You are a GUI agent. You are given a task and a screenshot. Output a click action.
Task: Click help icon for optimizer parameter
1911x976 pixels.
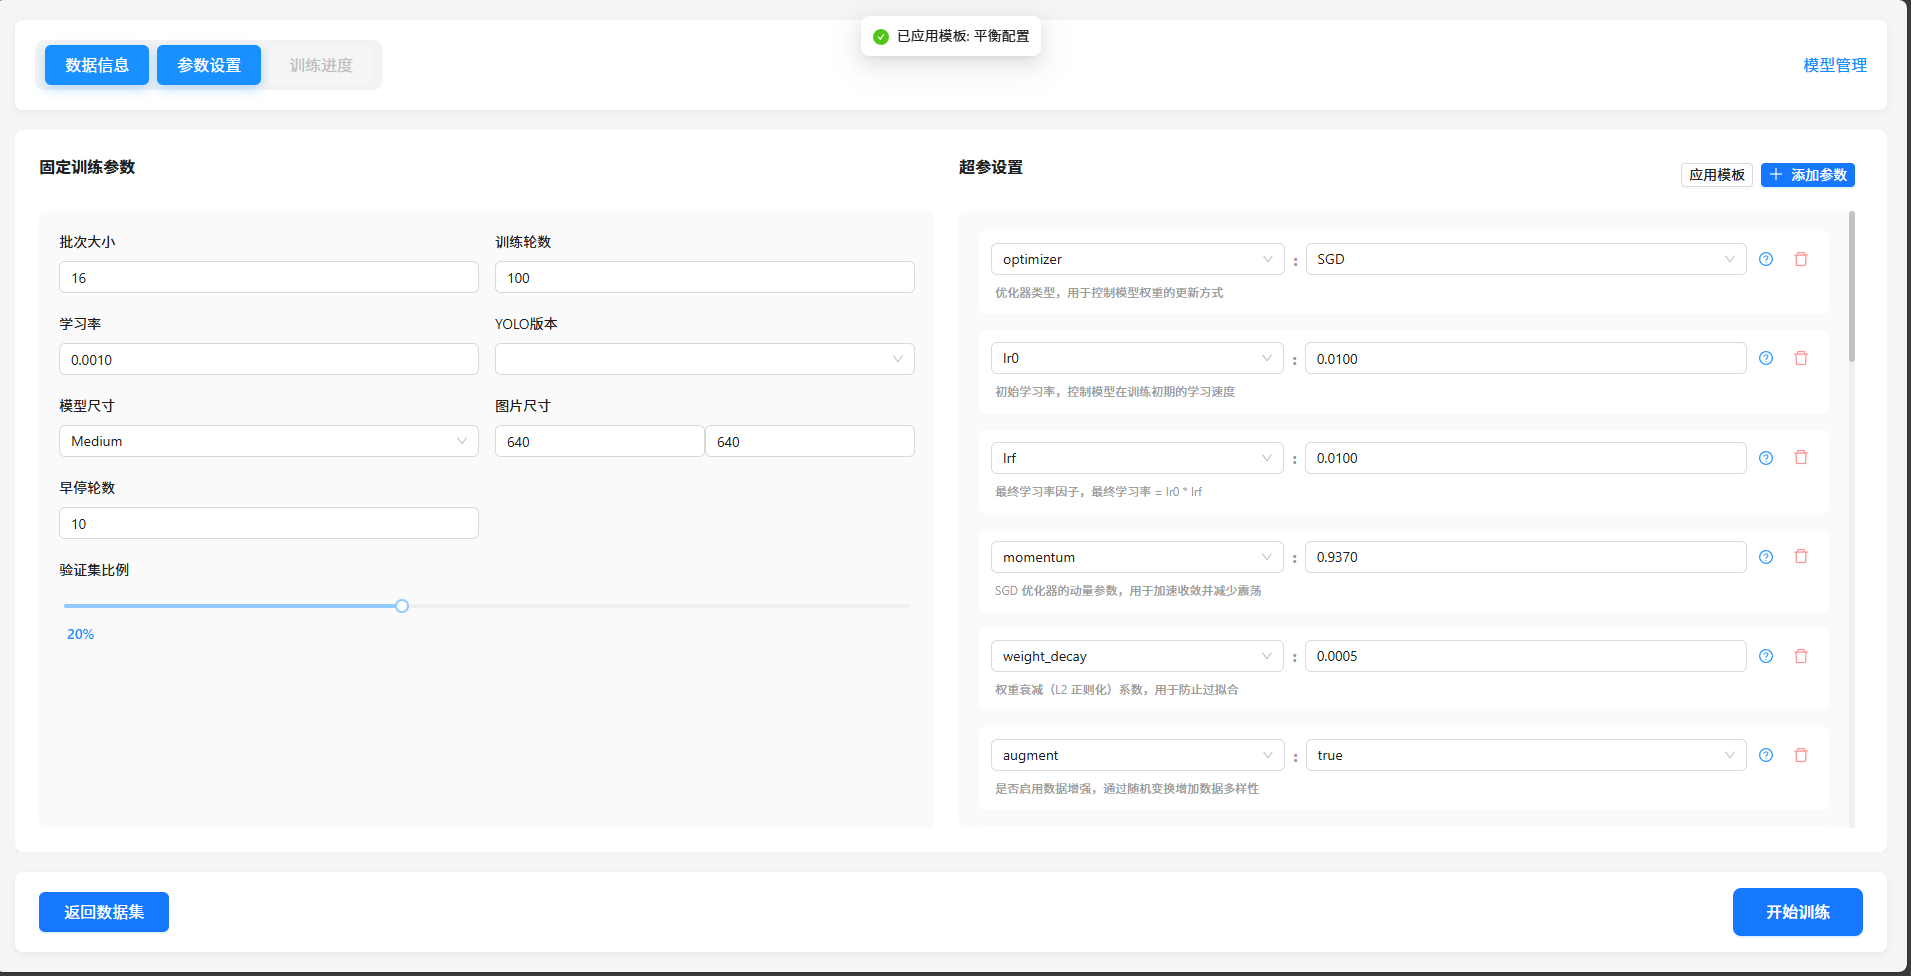1766,259
